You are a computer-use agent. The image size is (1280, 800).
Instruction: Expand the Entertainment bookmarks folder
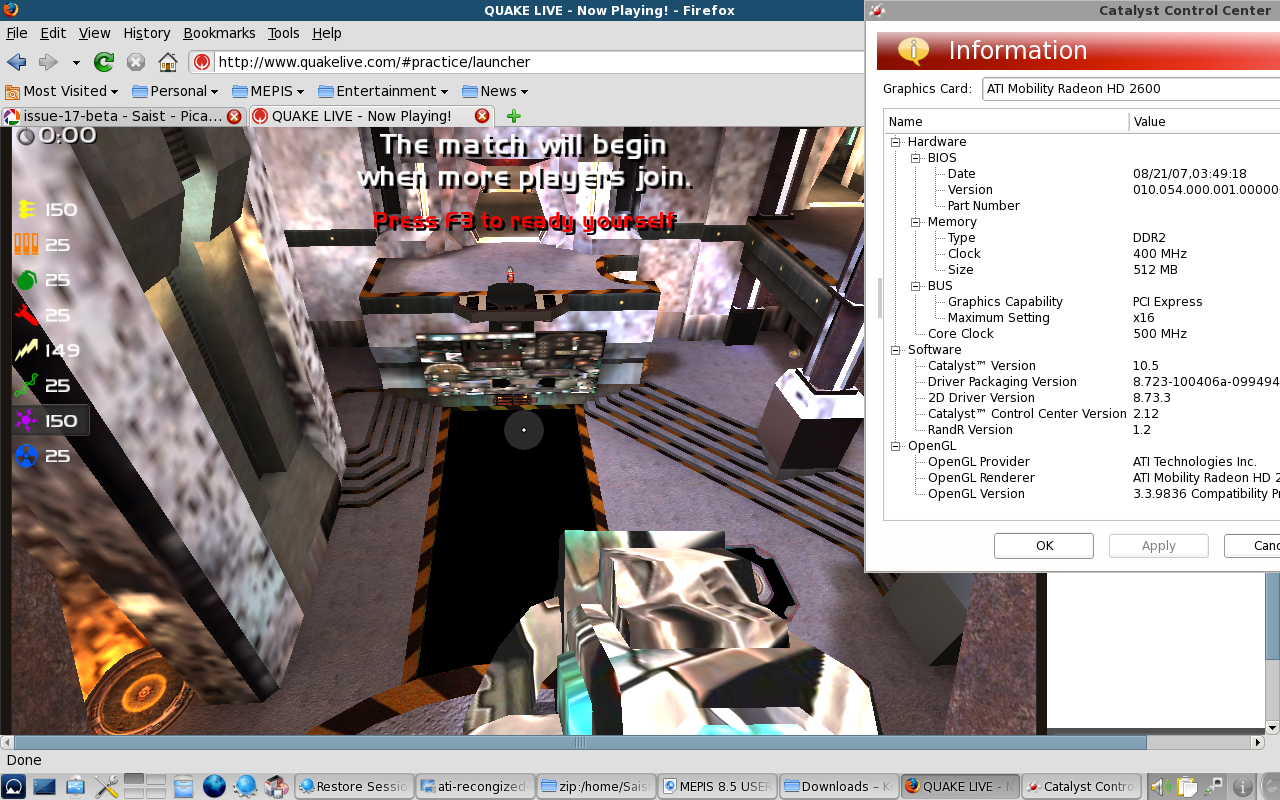(384, 91)
